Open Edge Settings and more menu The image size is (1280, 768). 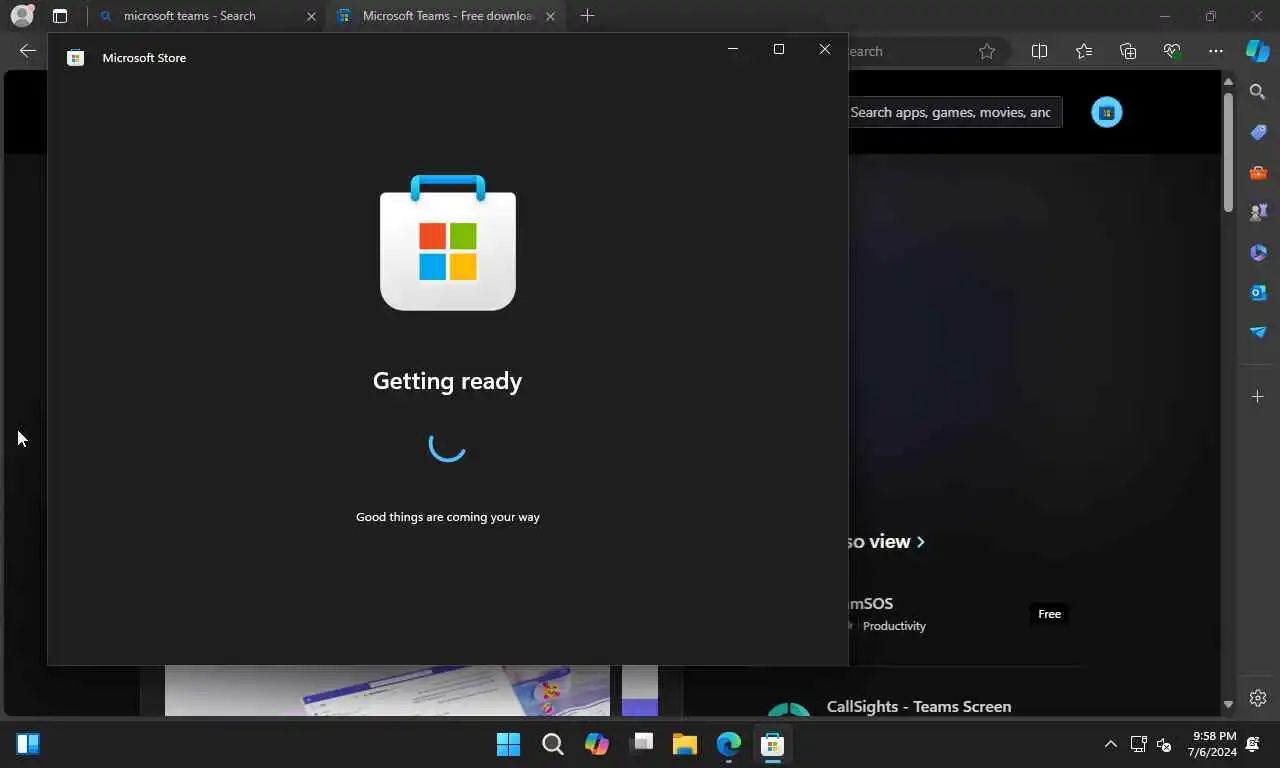click(1216, 51)
